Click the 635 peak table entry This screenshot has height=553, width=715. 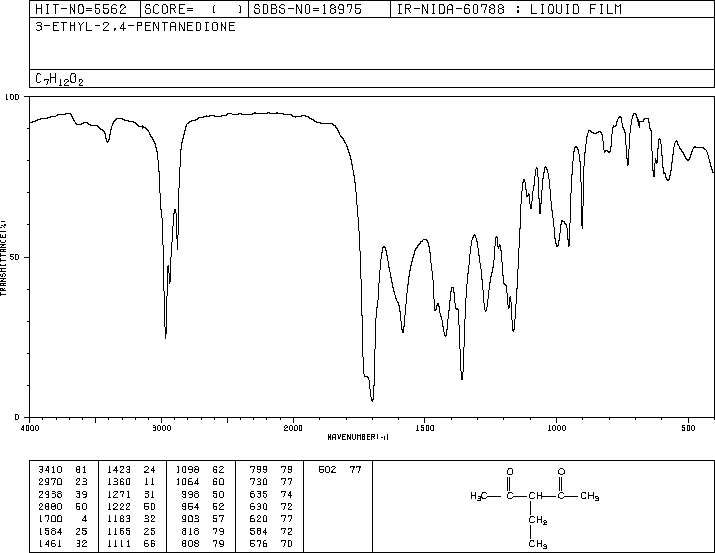pos(271,494)
